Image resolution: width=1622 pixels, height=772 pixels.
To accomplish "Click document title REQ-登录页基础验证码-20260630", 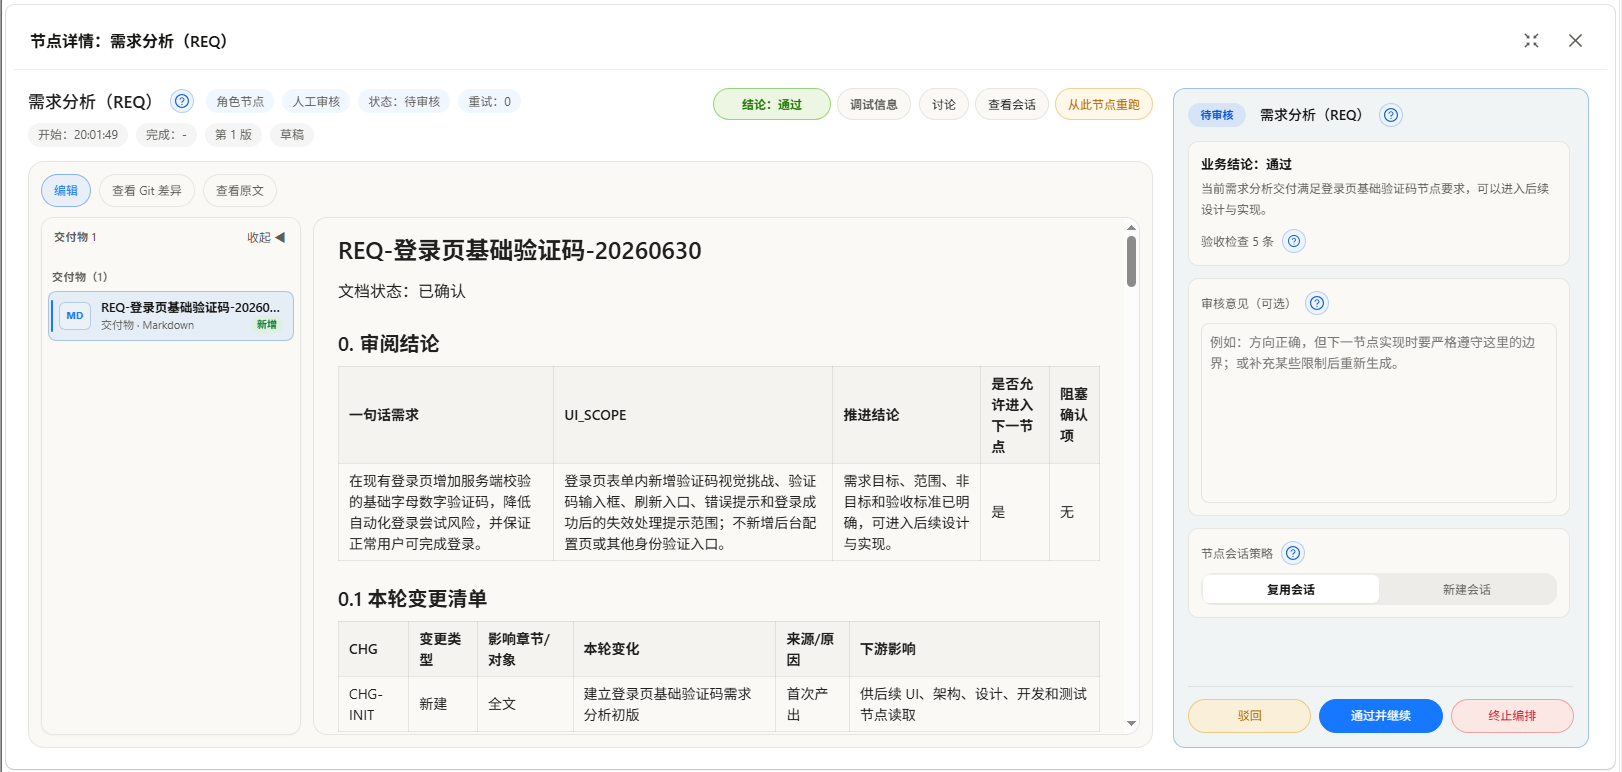I will (520, 250).
